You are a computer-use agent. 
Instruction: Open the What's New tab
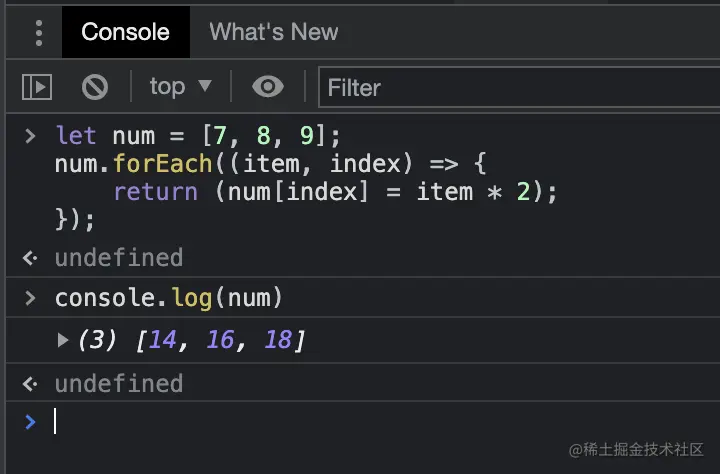point(273,32)
